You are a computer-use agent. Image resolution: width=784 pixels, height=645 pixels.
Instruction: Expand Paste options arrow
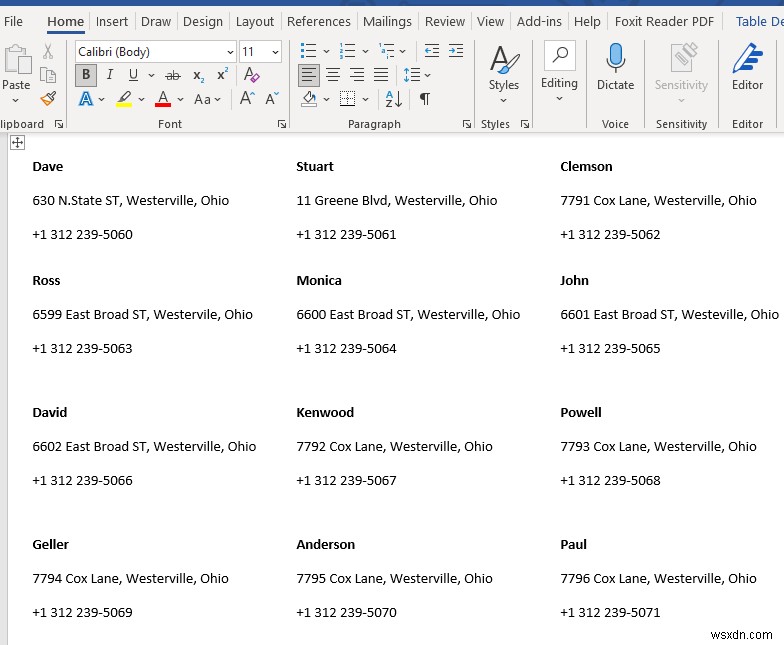16,100
